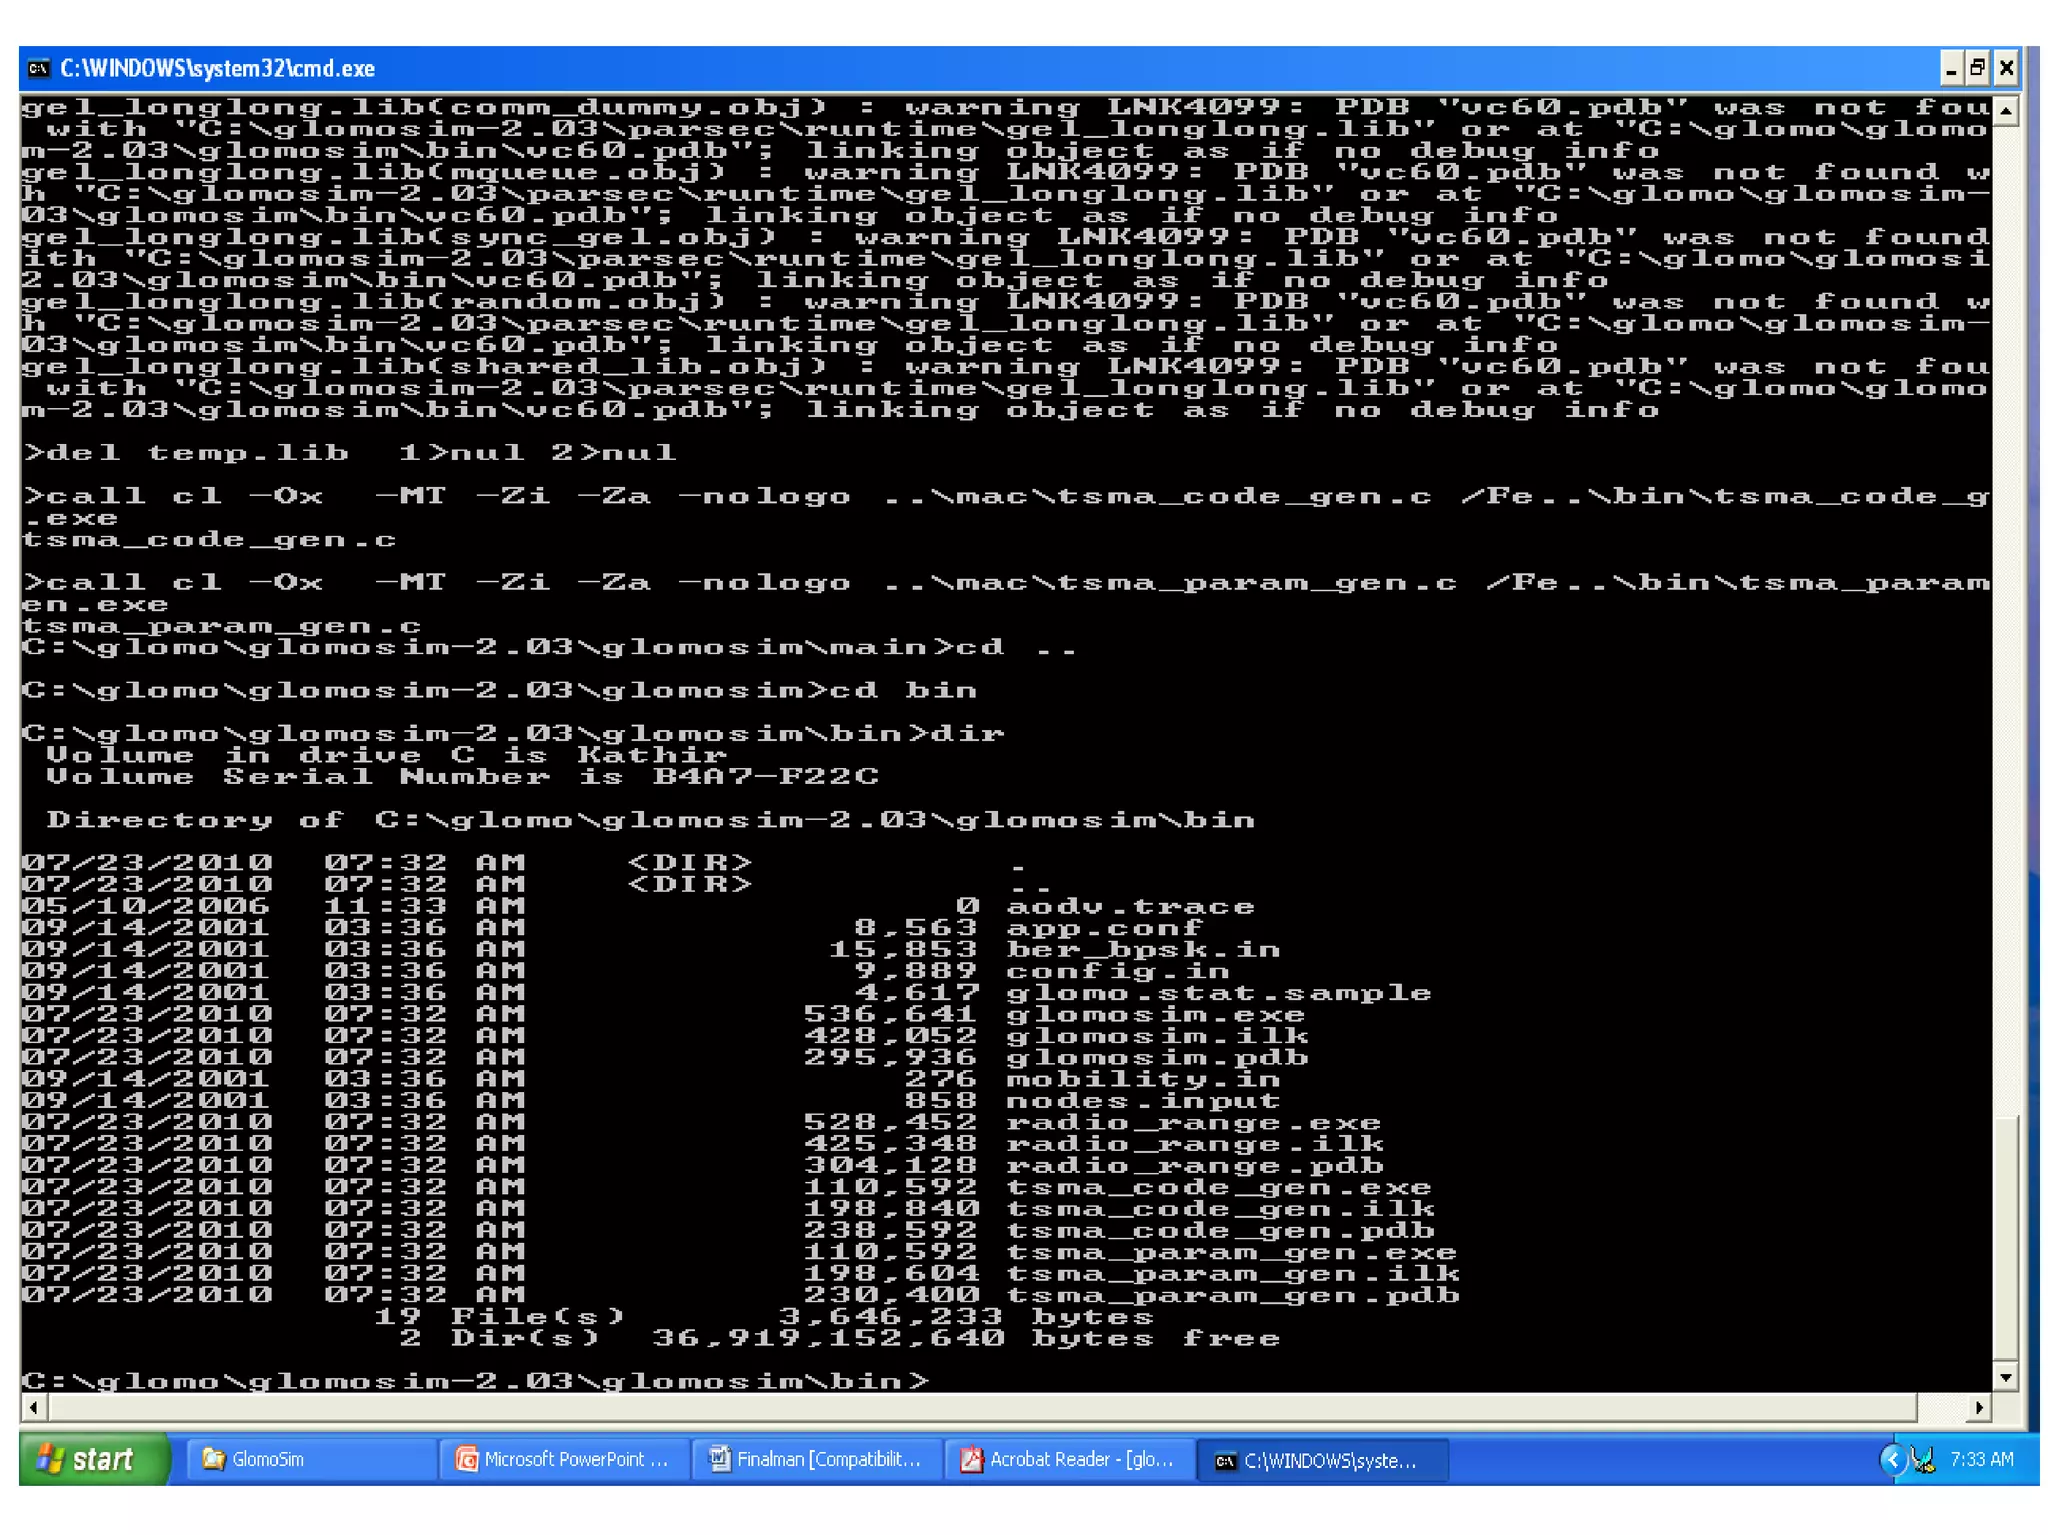Switch to Microsoft PowerPoint in taskbar

tap(563, 1460)
